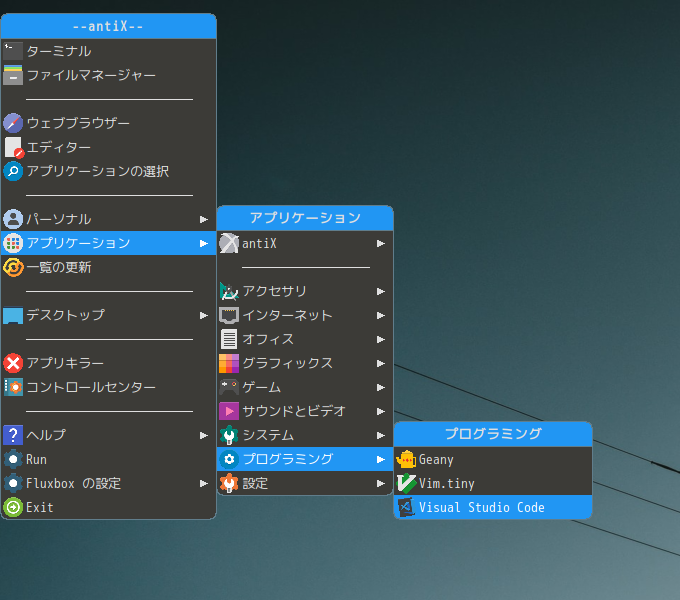Click the ゲーム gamepad icon
This screenshot has width=680, height=600.
[229, 387]
